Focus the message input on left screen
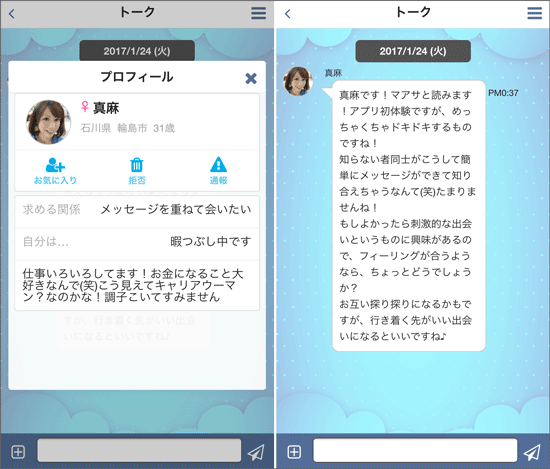 [x=139, y=450]
